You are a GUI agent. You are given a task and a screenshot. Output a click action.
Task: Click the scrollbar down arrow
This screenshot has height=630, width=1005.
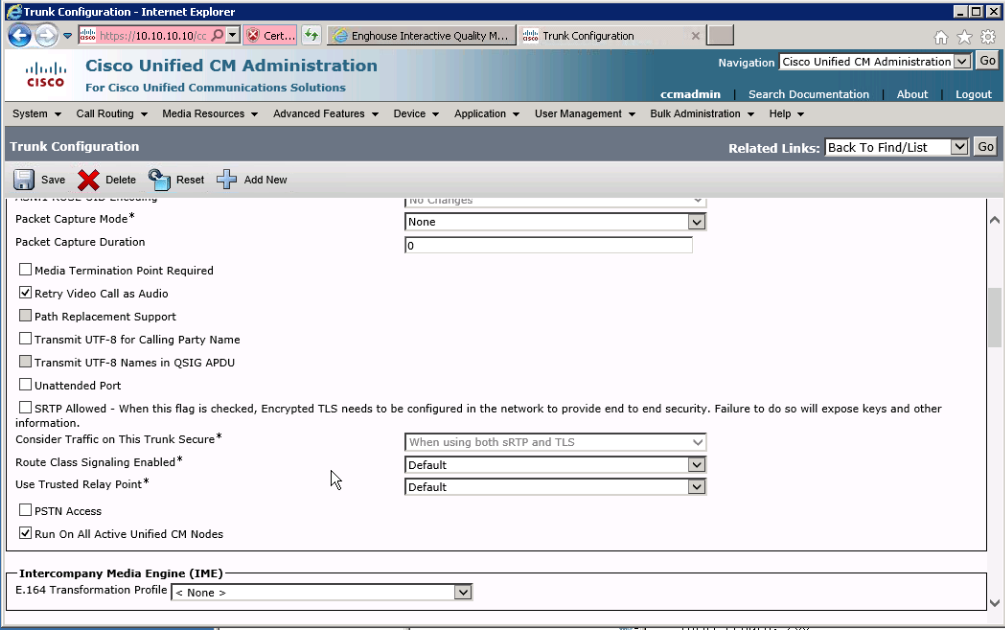994,602
